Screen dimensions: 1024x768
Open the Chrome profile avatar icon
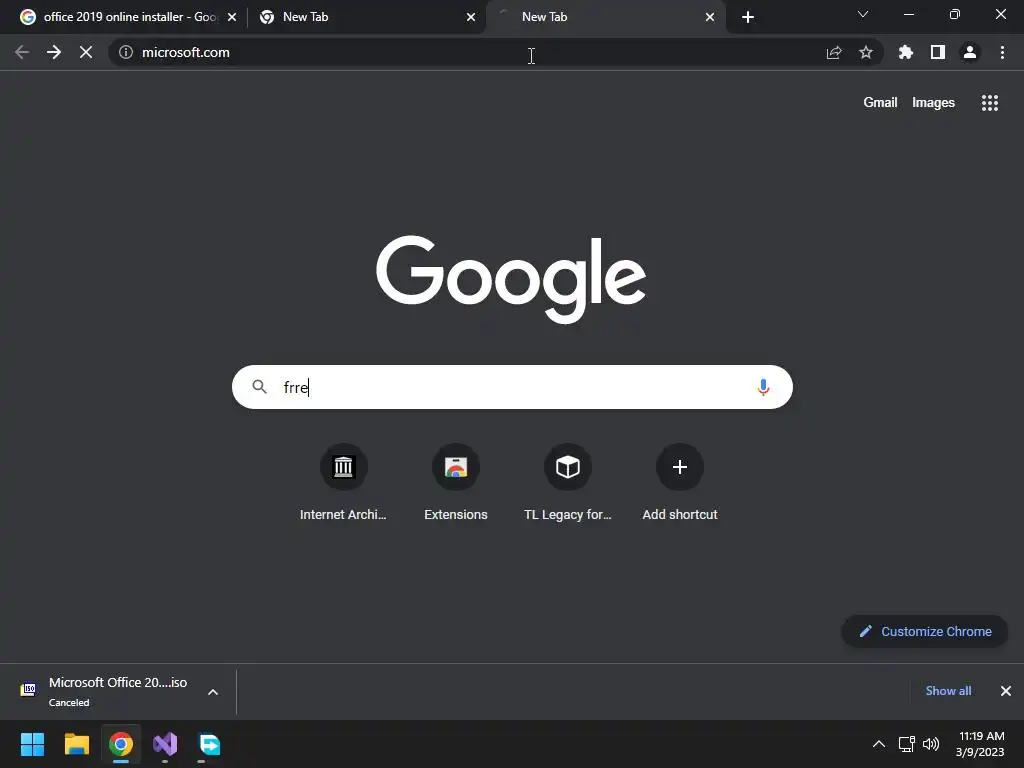click(970, 52)
